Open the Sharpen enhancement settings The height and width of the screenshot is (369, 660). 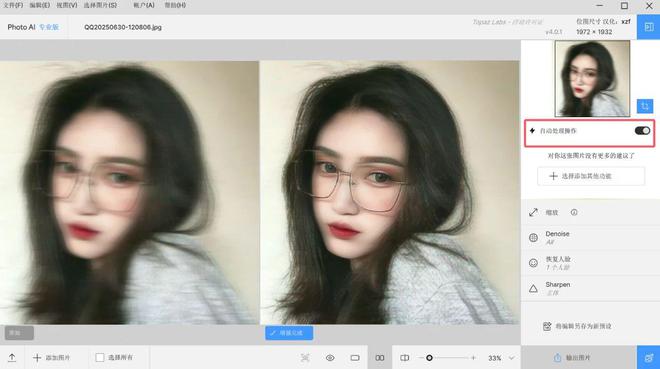coord(591,288)
